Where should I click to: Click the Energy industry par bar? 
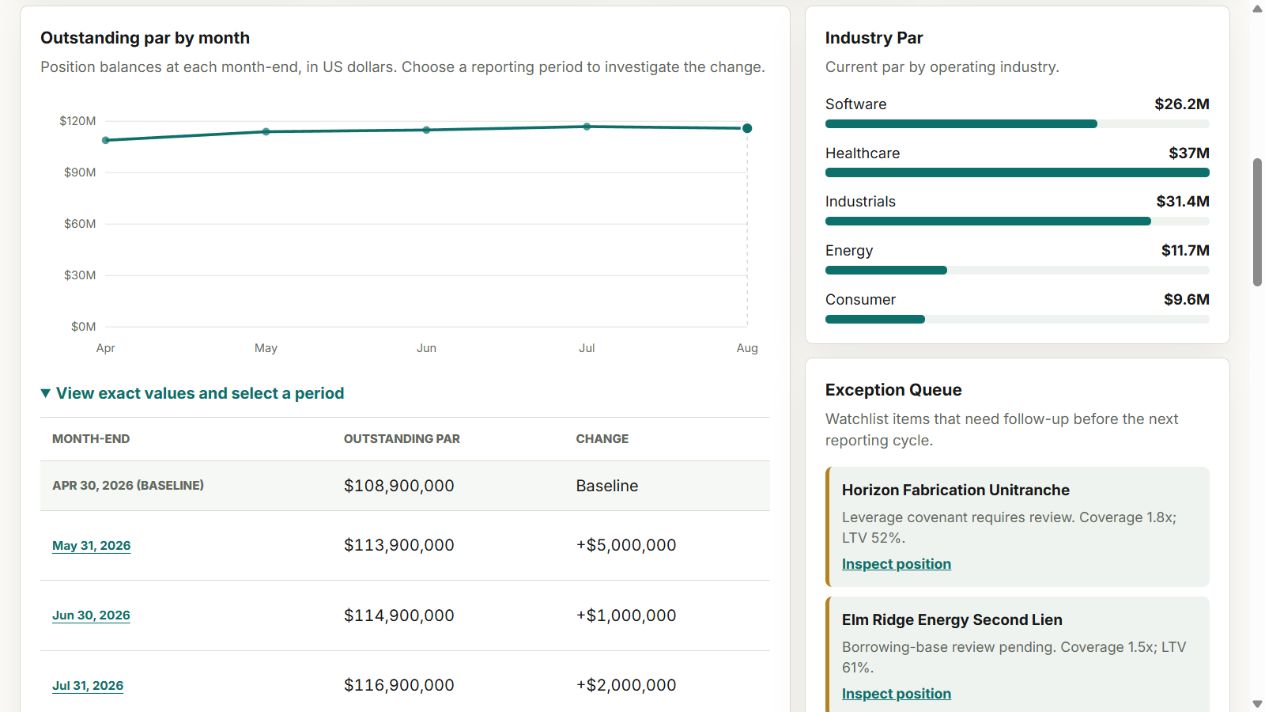pyautogui.click(x=1017, y=270)
